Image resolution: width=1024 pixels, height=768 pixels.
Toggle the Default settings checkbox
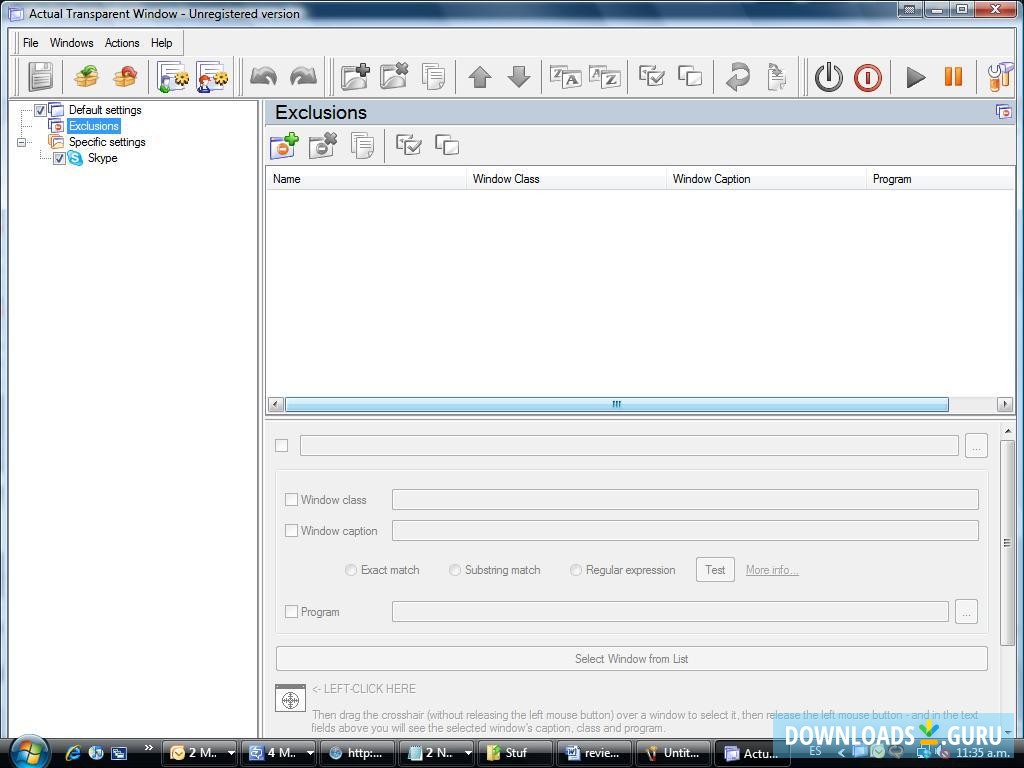[x=40, y=110]
